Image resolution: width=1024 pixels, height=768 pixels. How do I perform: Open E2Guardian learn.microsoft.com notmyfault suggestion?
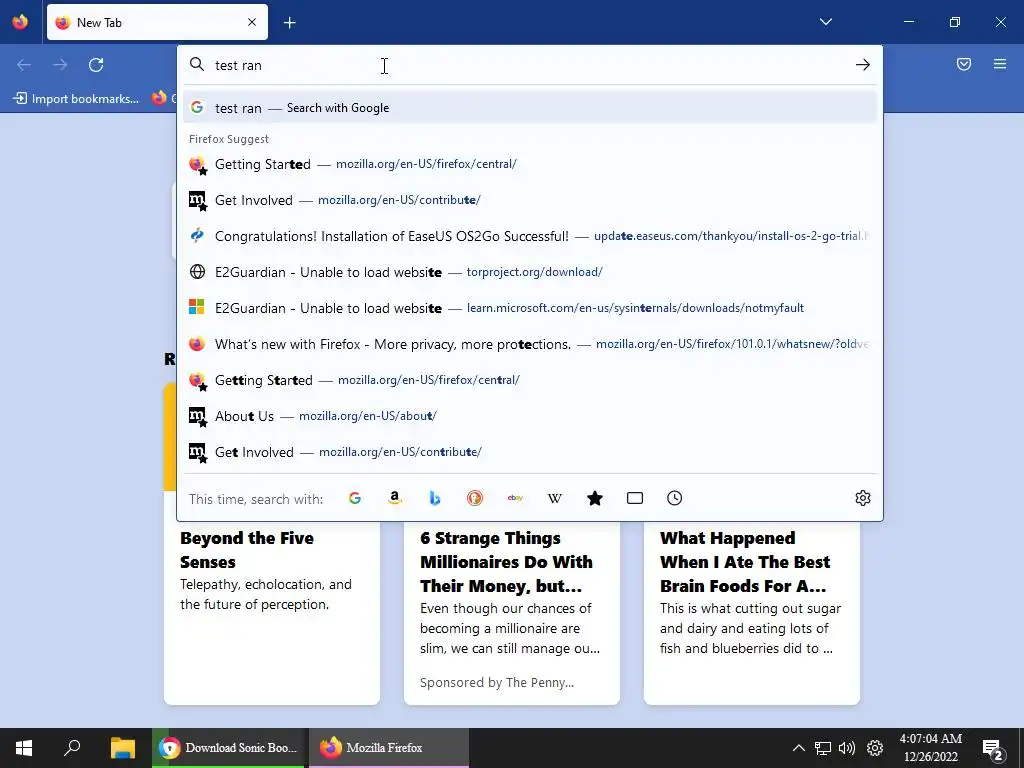530,308
